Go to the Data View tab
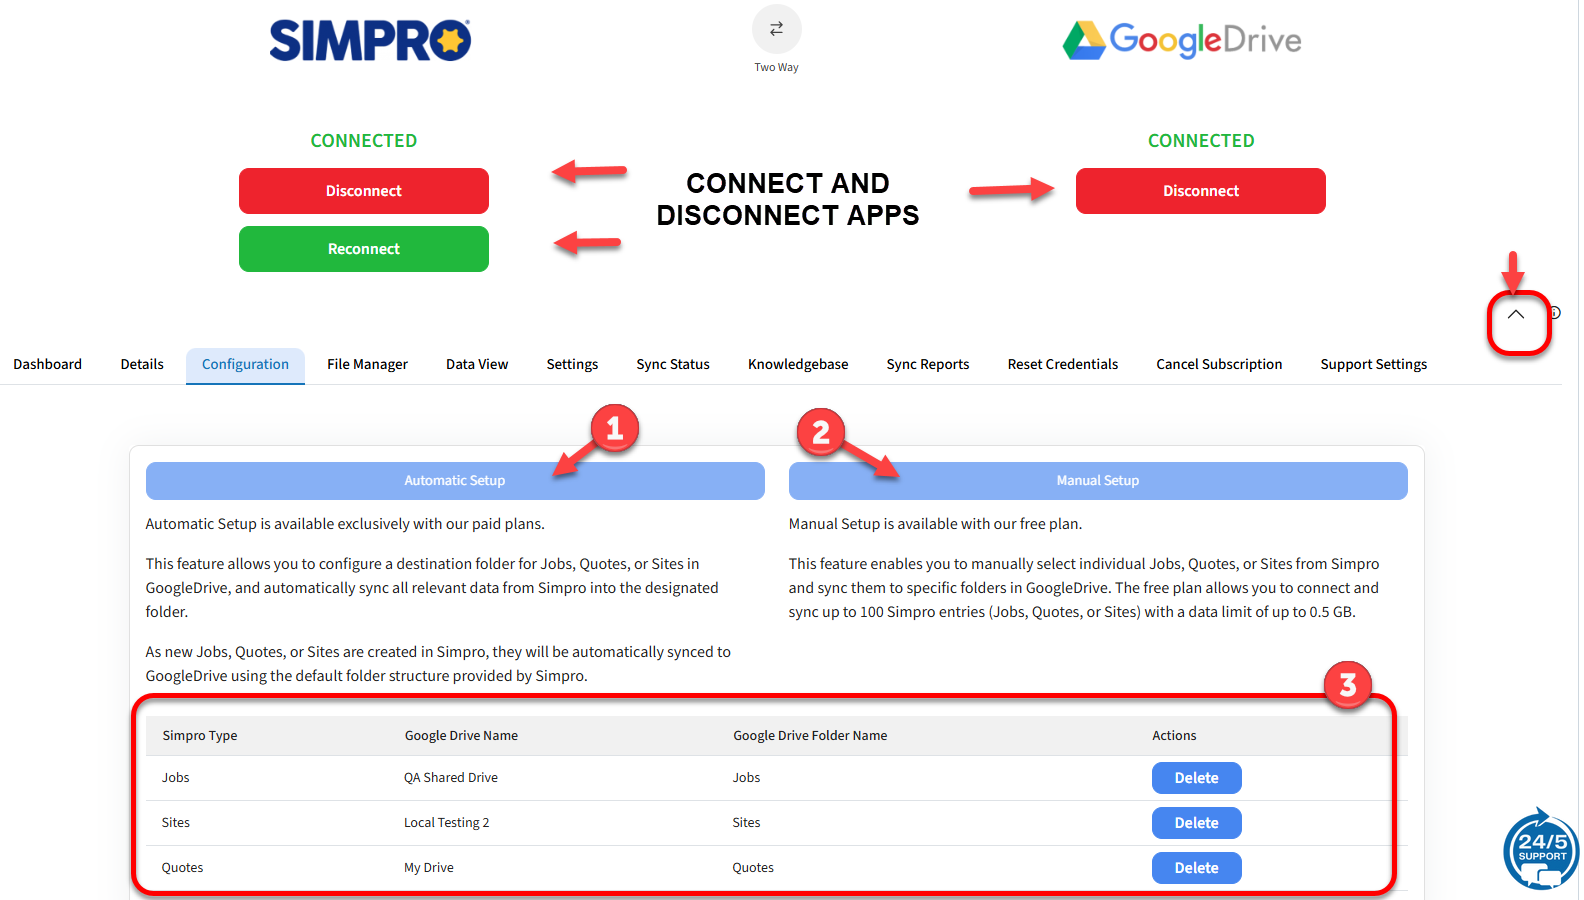The height and width of the screenshot is (900, 1584). tap(477, 365)
